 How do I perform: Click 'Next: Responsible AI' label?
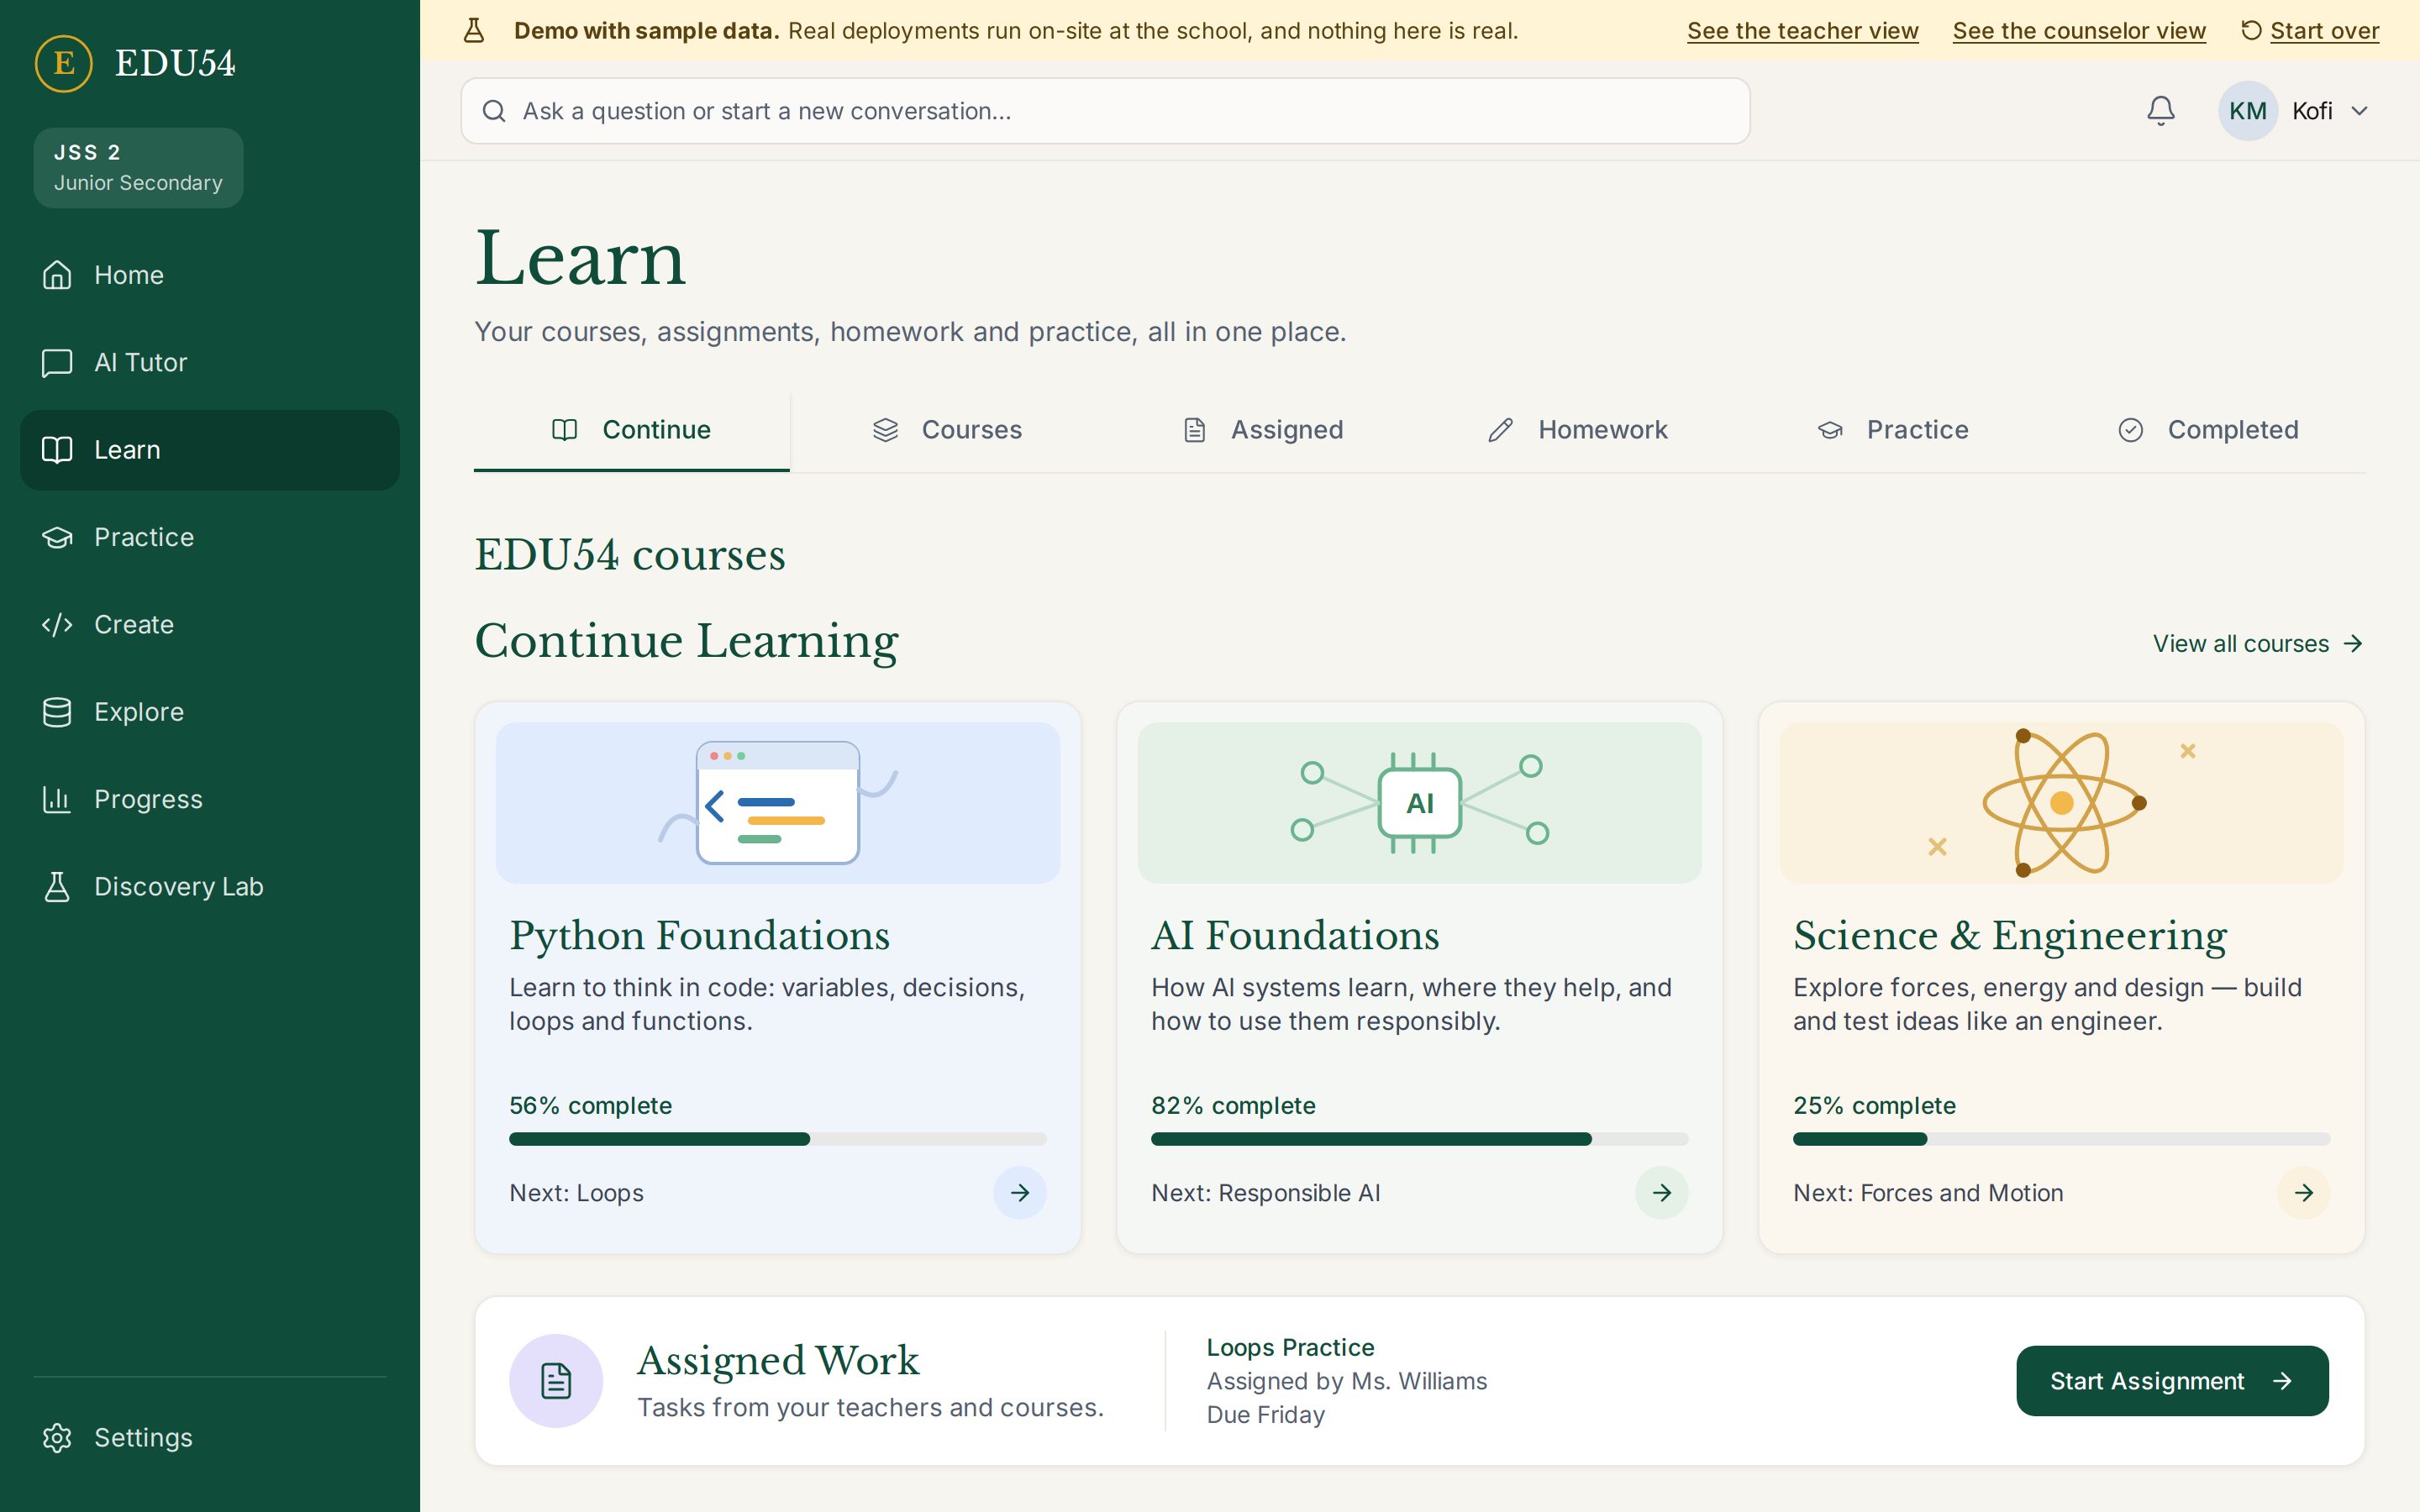[1265, 1193]
